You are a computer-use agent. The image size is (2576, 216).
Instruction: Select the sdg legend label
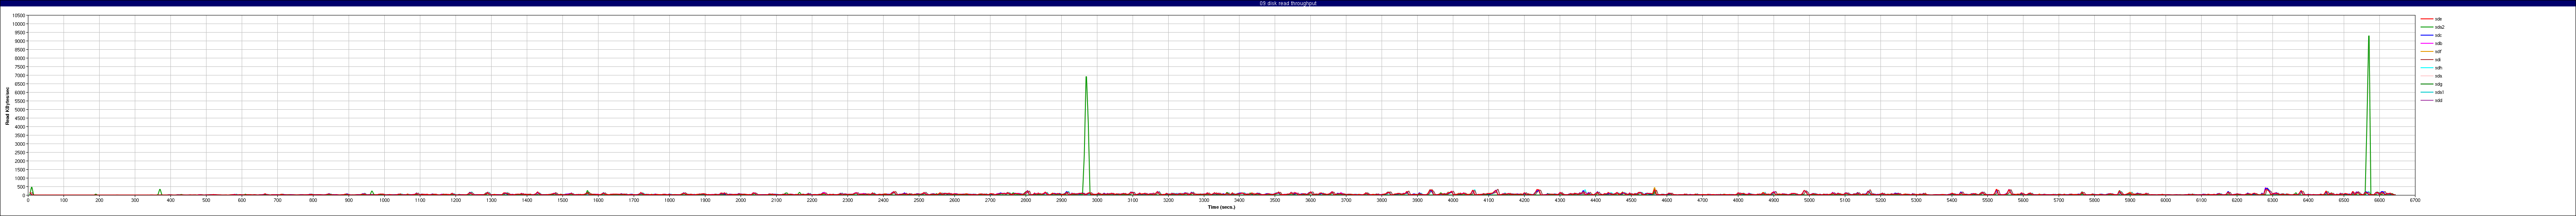click(x=2438, y=84)
